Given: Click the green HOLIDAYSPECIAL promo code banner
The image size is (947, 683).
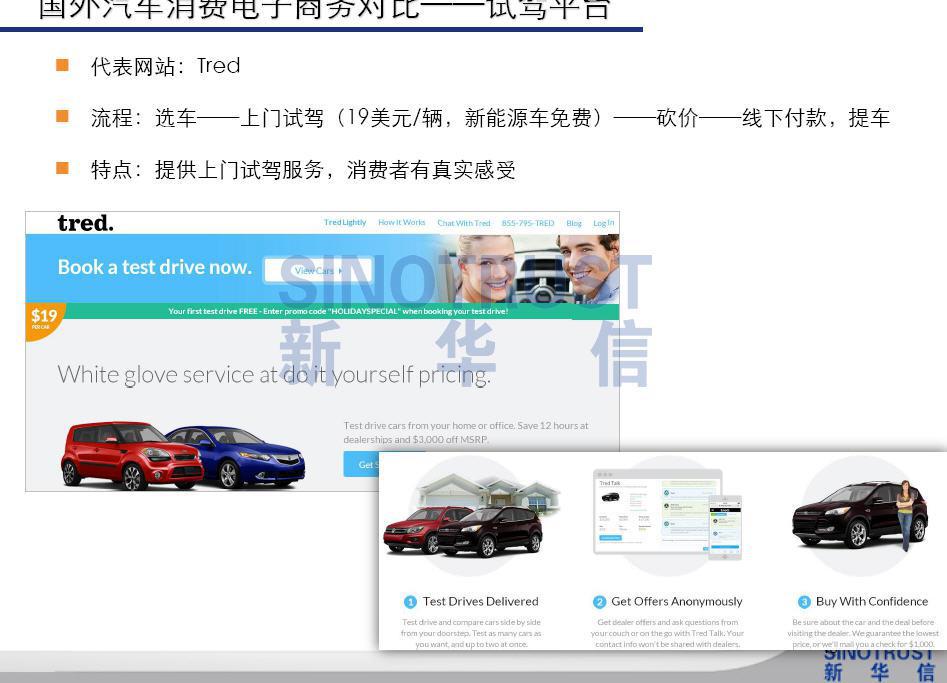Looking at the screenshot, I should [x=338, y=311].
